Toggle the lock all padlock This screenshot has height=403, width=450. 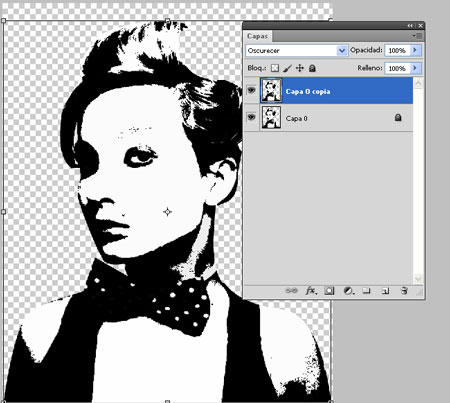click(x=312, y=68)
